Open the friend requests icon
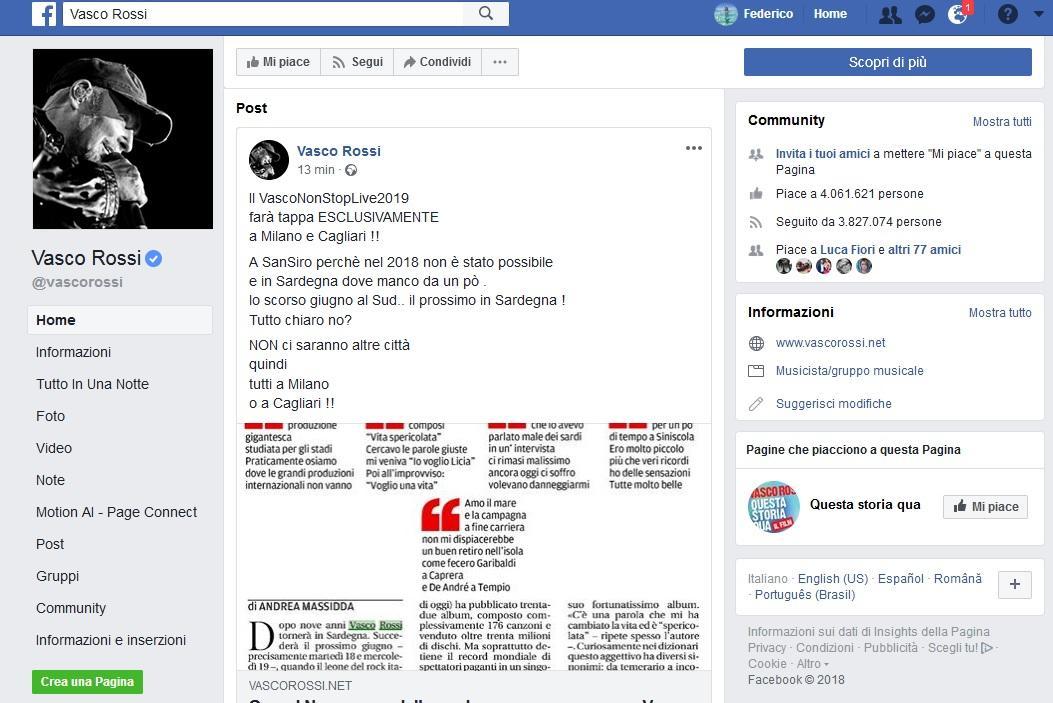The image size is (1053, 703). 890,14
